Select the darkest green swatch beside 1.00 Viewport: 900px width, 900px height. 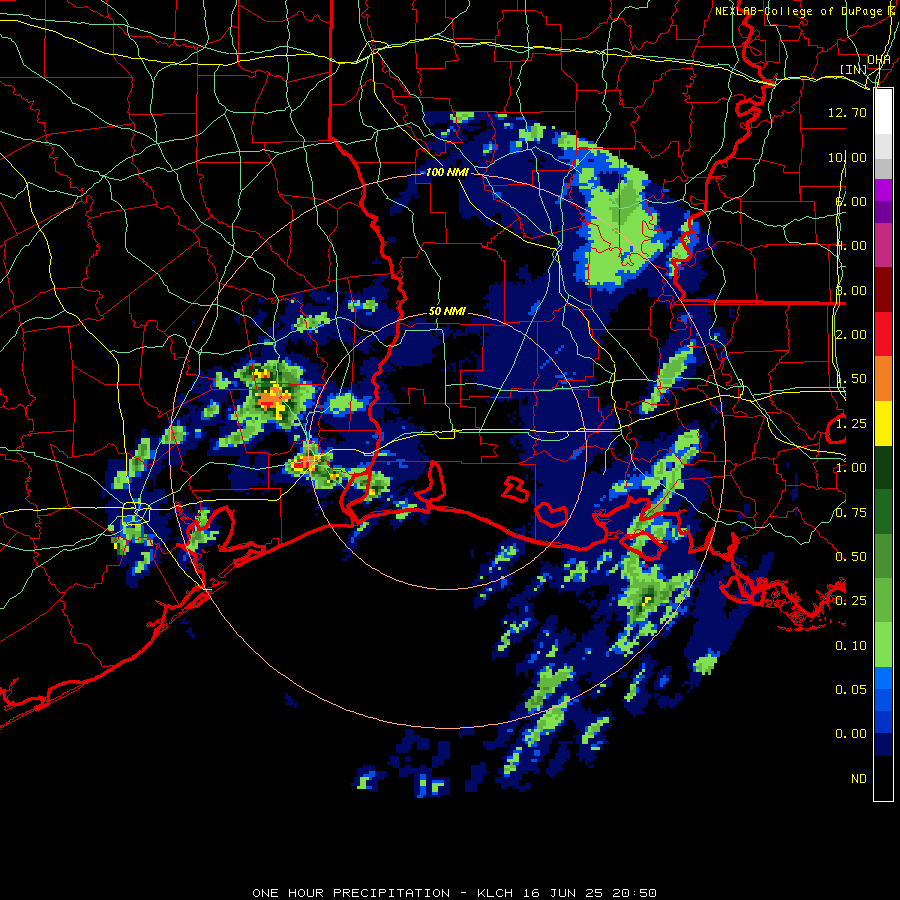point(883,467)
